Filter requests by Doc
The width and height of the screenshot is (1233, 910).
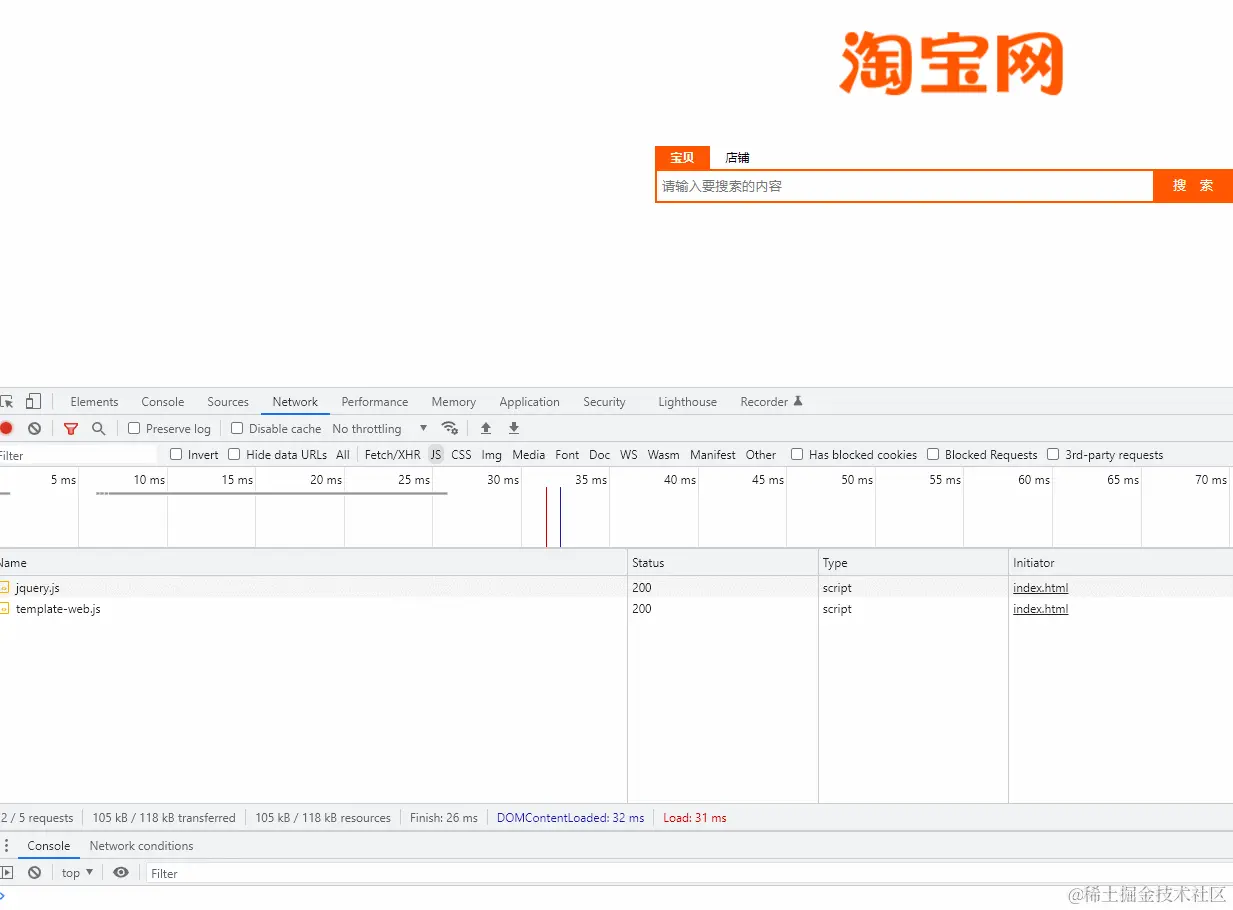pos(599,455)
